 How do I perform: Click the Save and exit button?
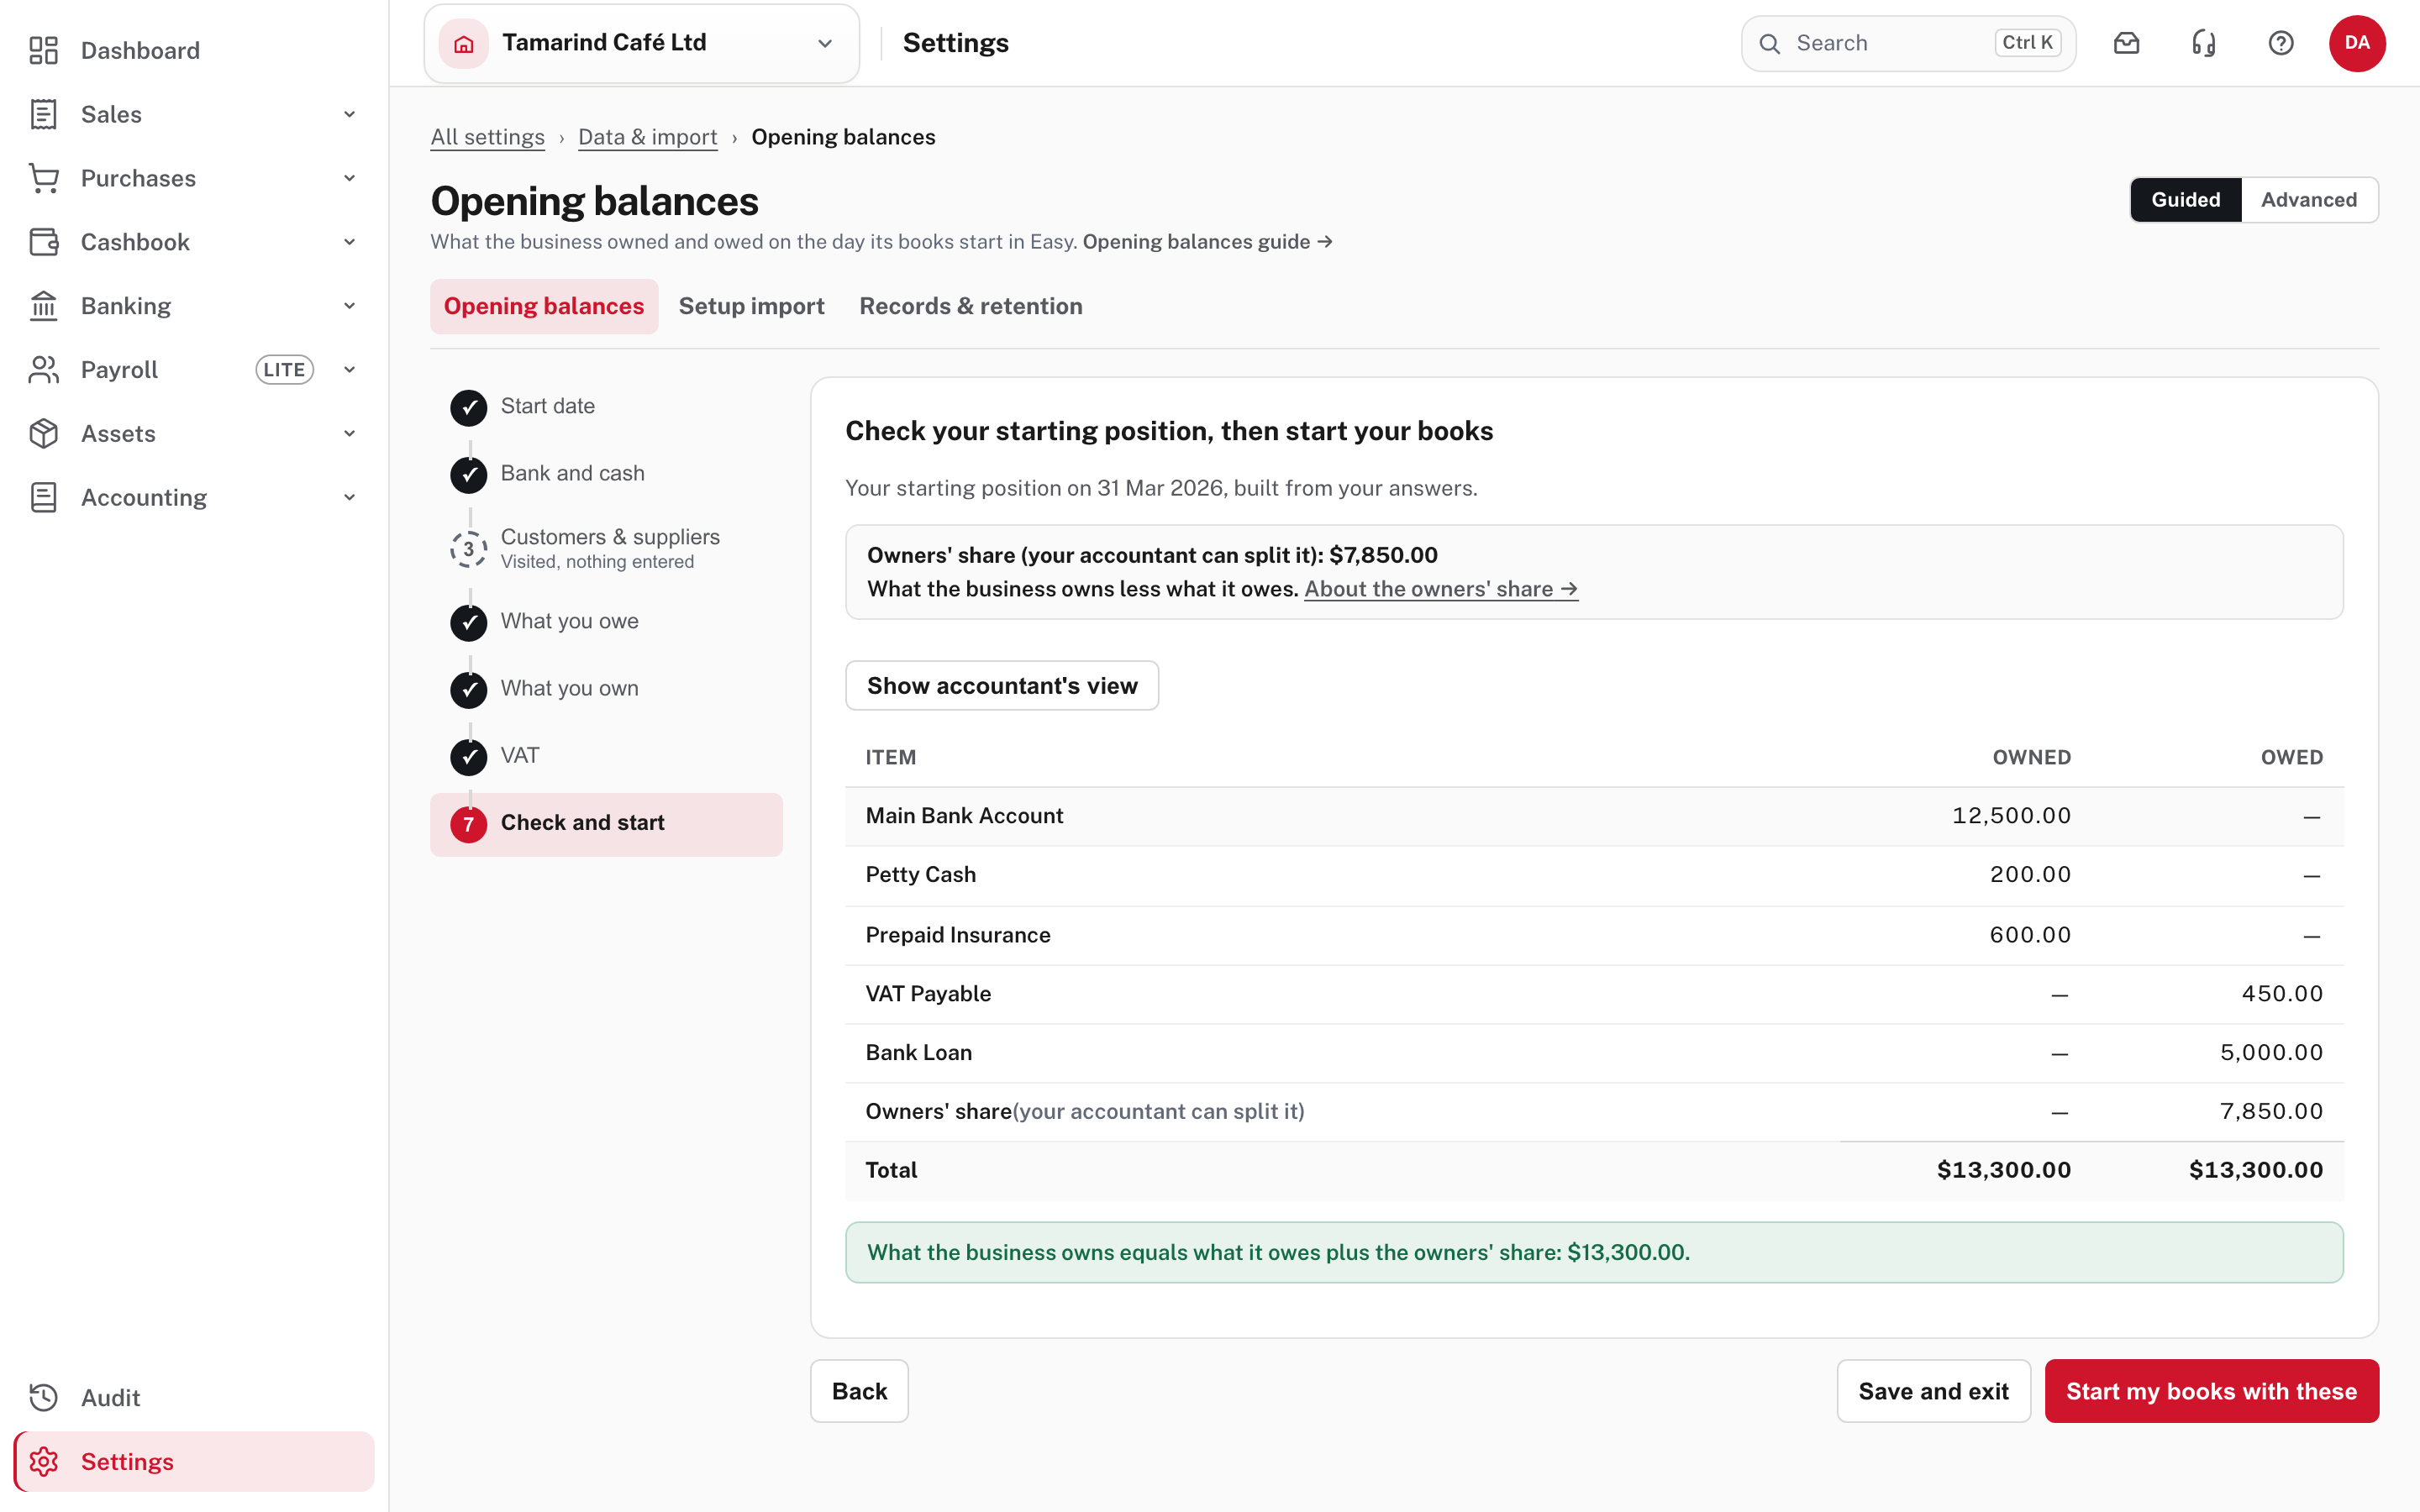pyautogui.click(x=1933, y=1391)
